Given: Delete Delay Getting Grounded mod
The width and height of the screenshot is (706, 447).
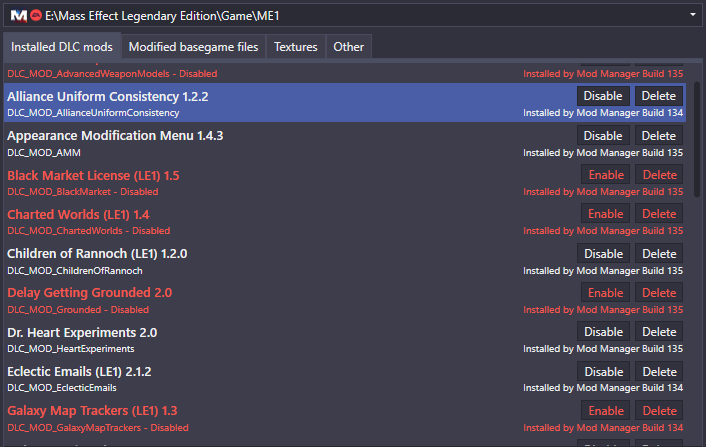Looking at the screenshot, I should (x=659, y=293).
